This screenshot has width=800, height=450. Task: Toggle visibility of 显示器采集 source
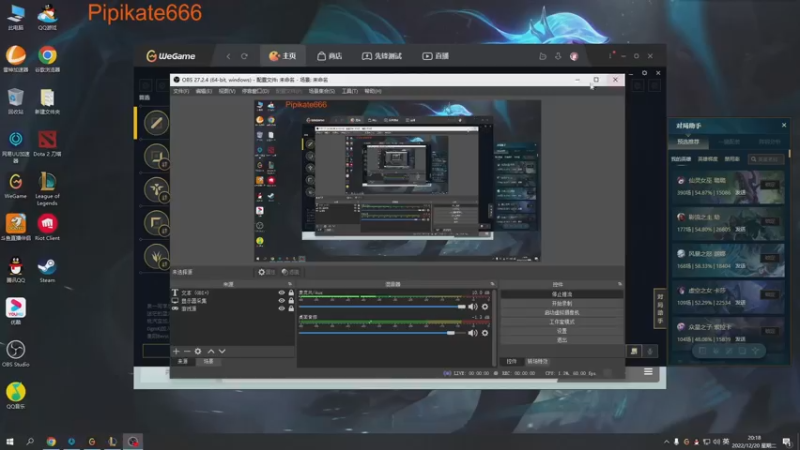tap(281, 301)
